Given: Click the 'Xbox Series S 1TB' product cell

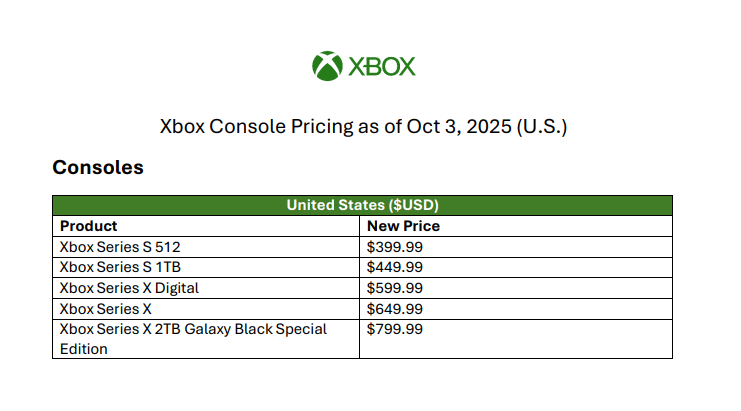Looking at the screenshot, I should 120,267.
